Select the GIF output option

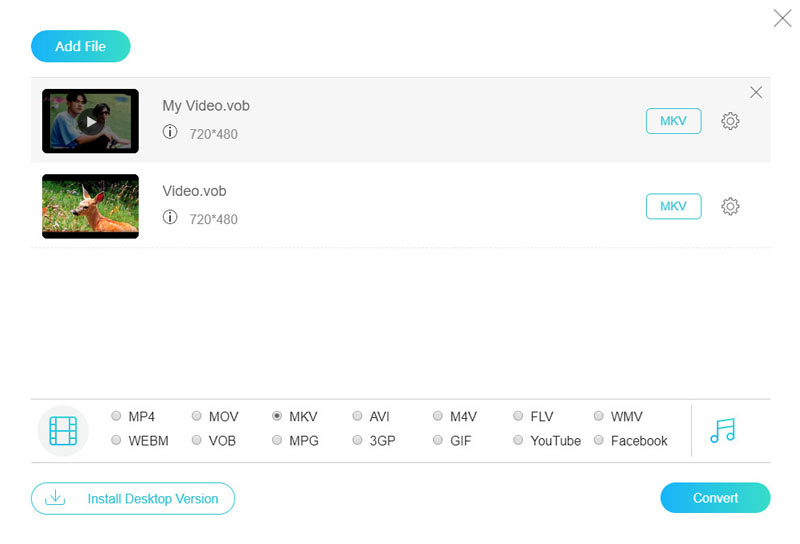pos(438,440)
